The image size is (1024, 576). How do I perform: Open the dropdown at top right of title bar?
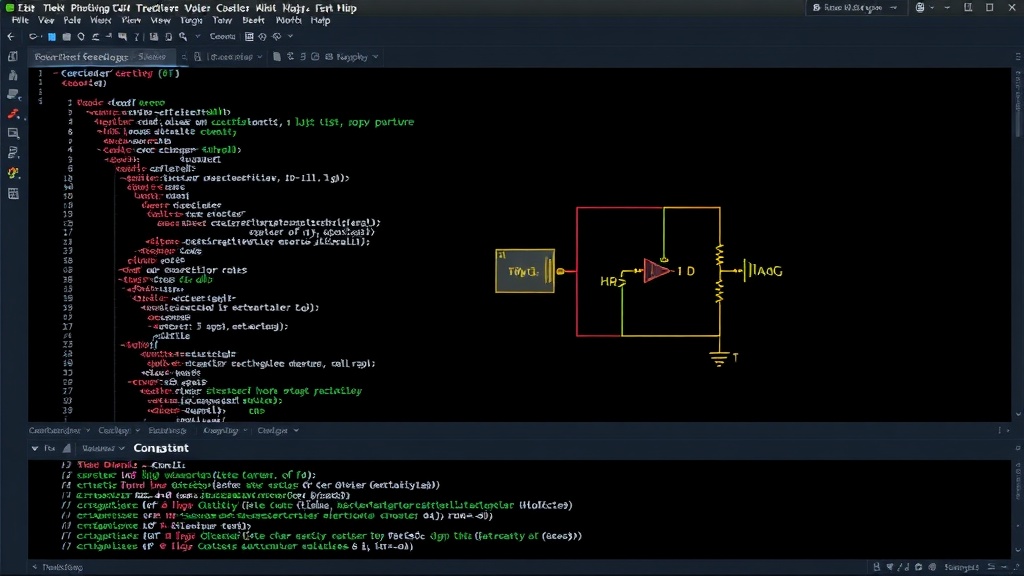click(855, 8)
